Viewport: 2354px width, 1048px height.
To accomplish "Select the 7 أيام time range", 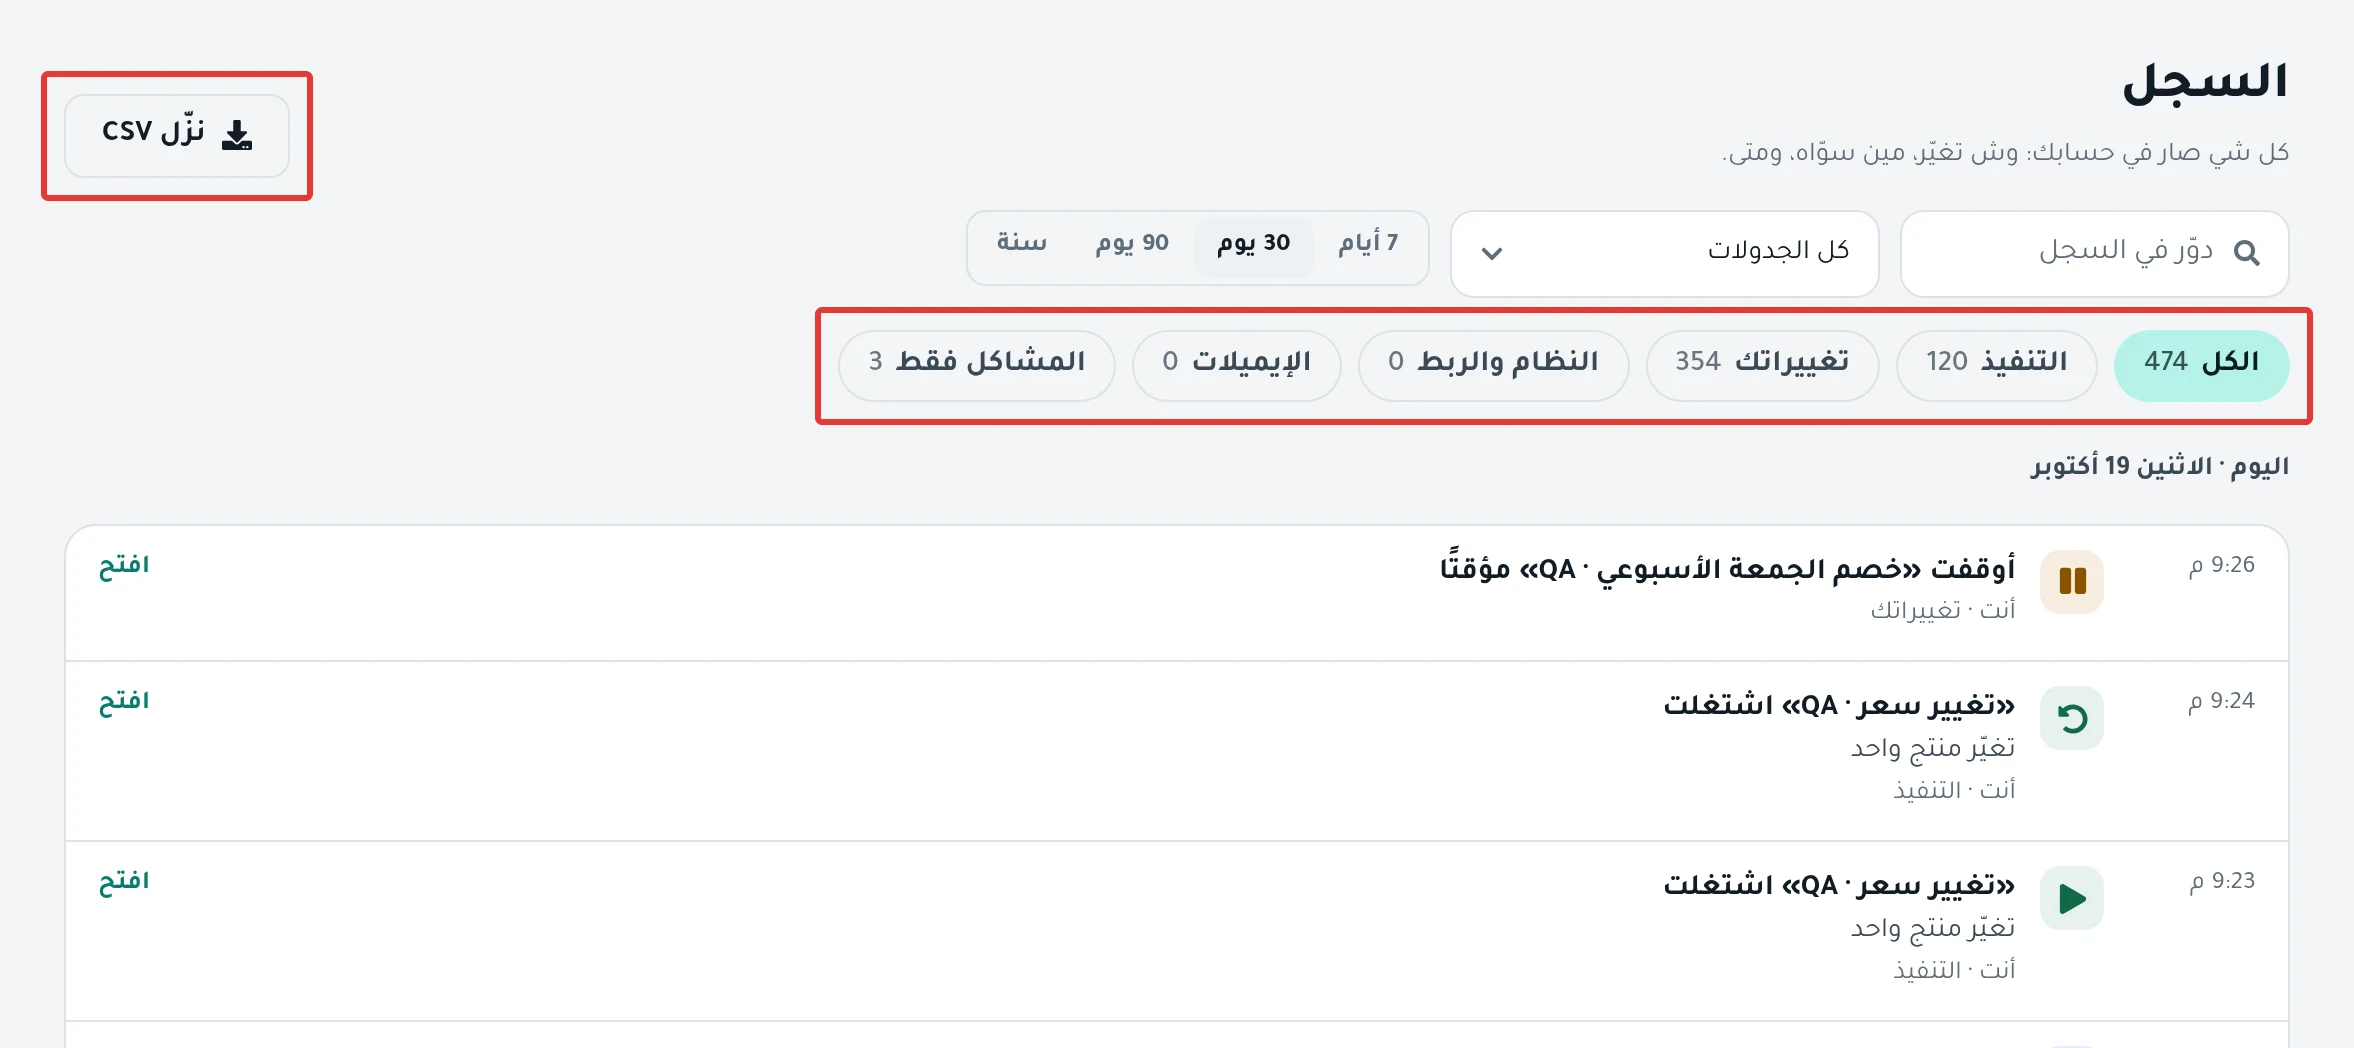I will (1368, 243).
